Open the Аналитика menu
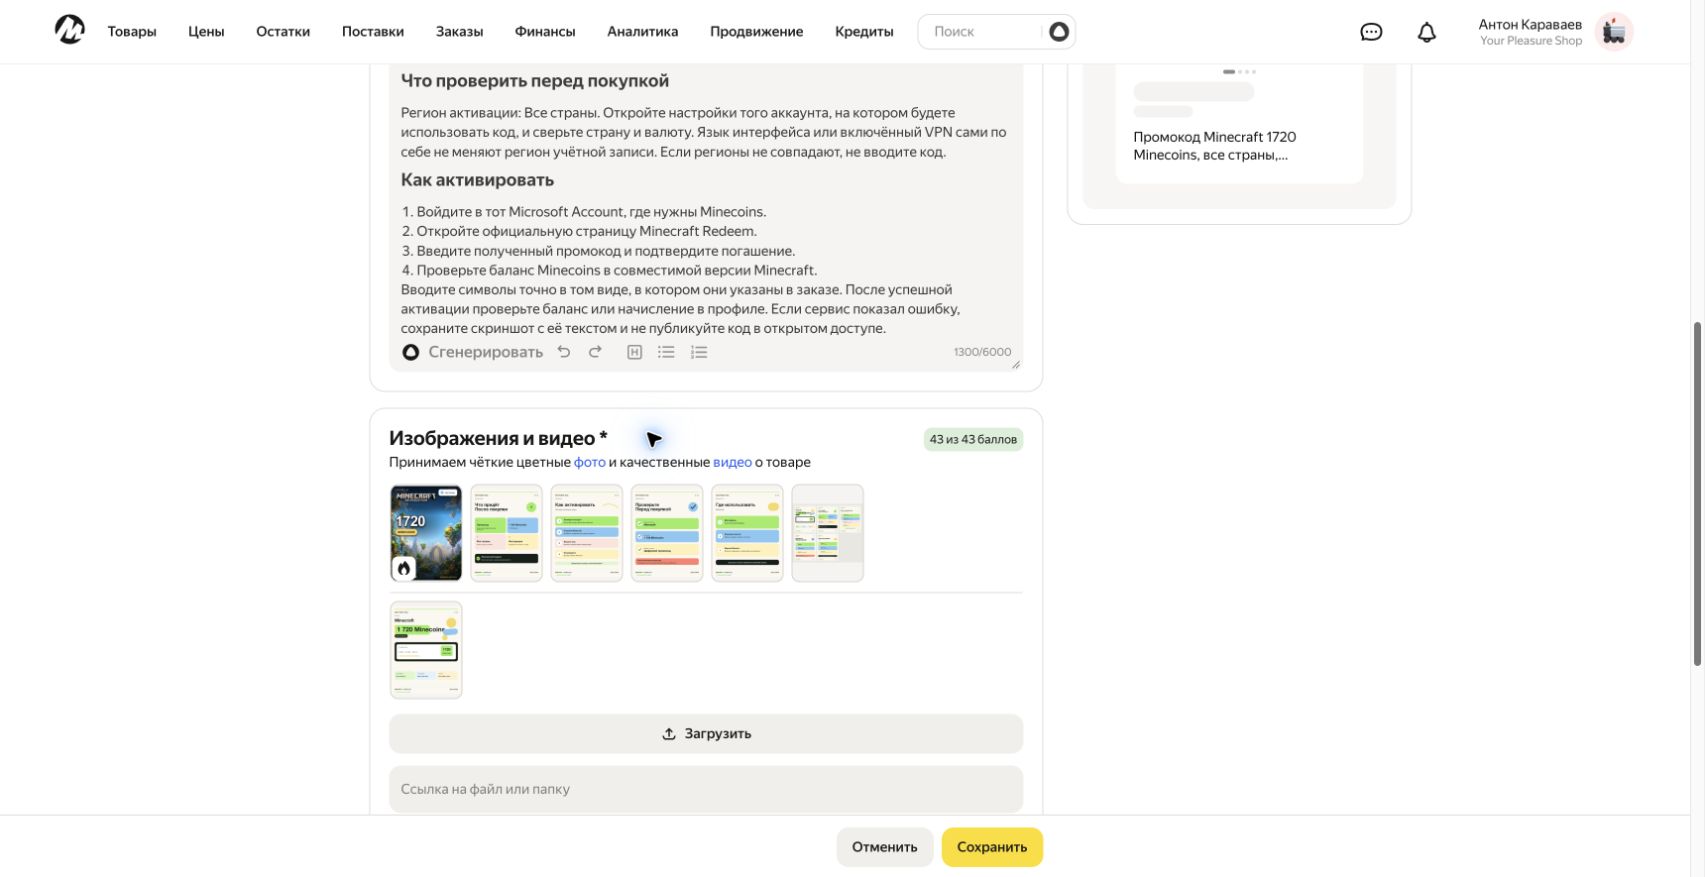 [x=642, y=31]
